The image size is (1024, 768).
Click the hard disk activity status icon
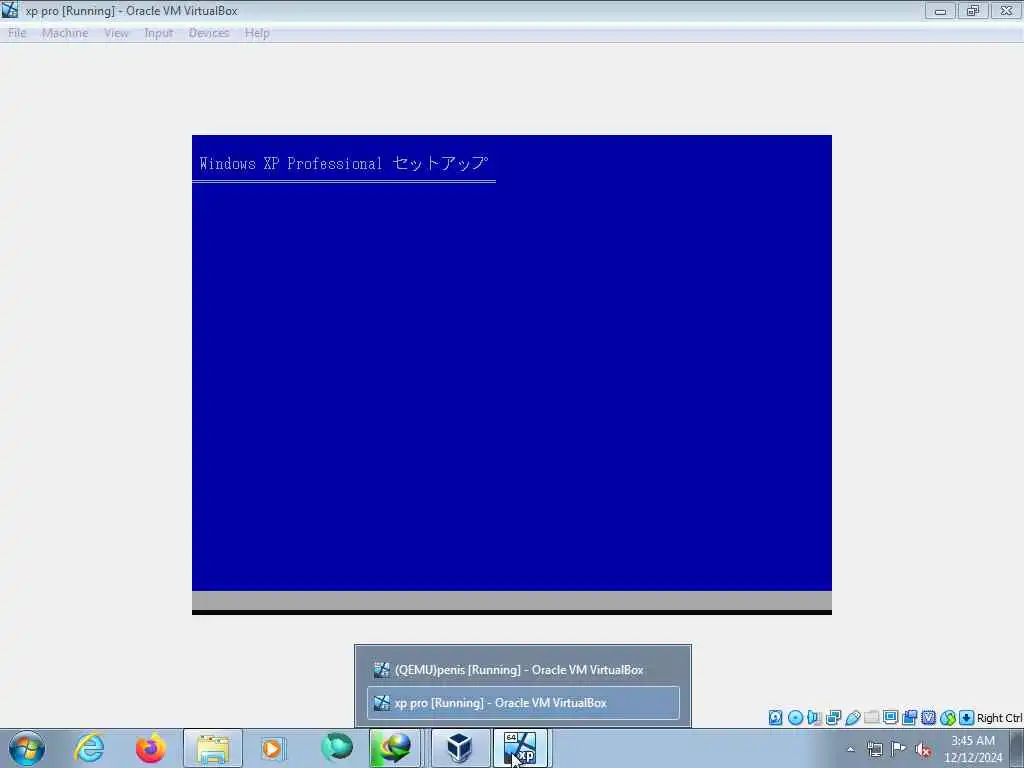pyautogui.click(x=775, y=718)
